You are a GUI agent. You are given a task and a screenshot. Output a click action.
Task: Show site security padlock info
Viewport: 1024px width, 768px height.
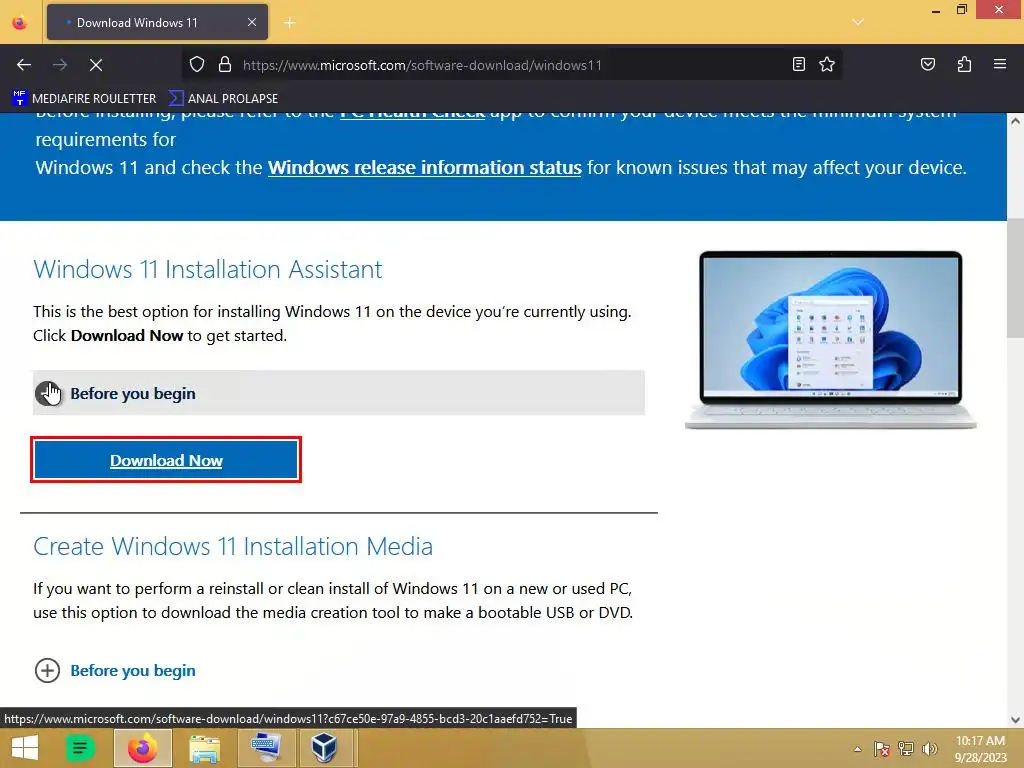tap(225, 65)
